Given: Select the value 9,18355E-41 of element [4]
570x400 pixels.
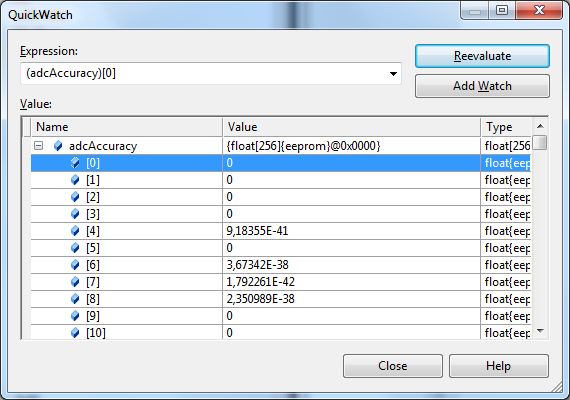Looking at the screenshot, I should [257, 231].
